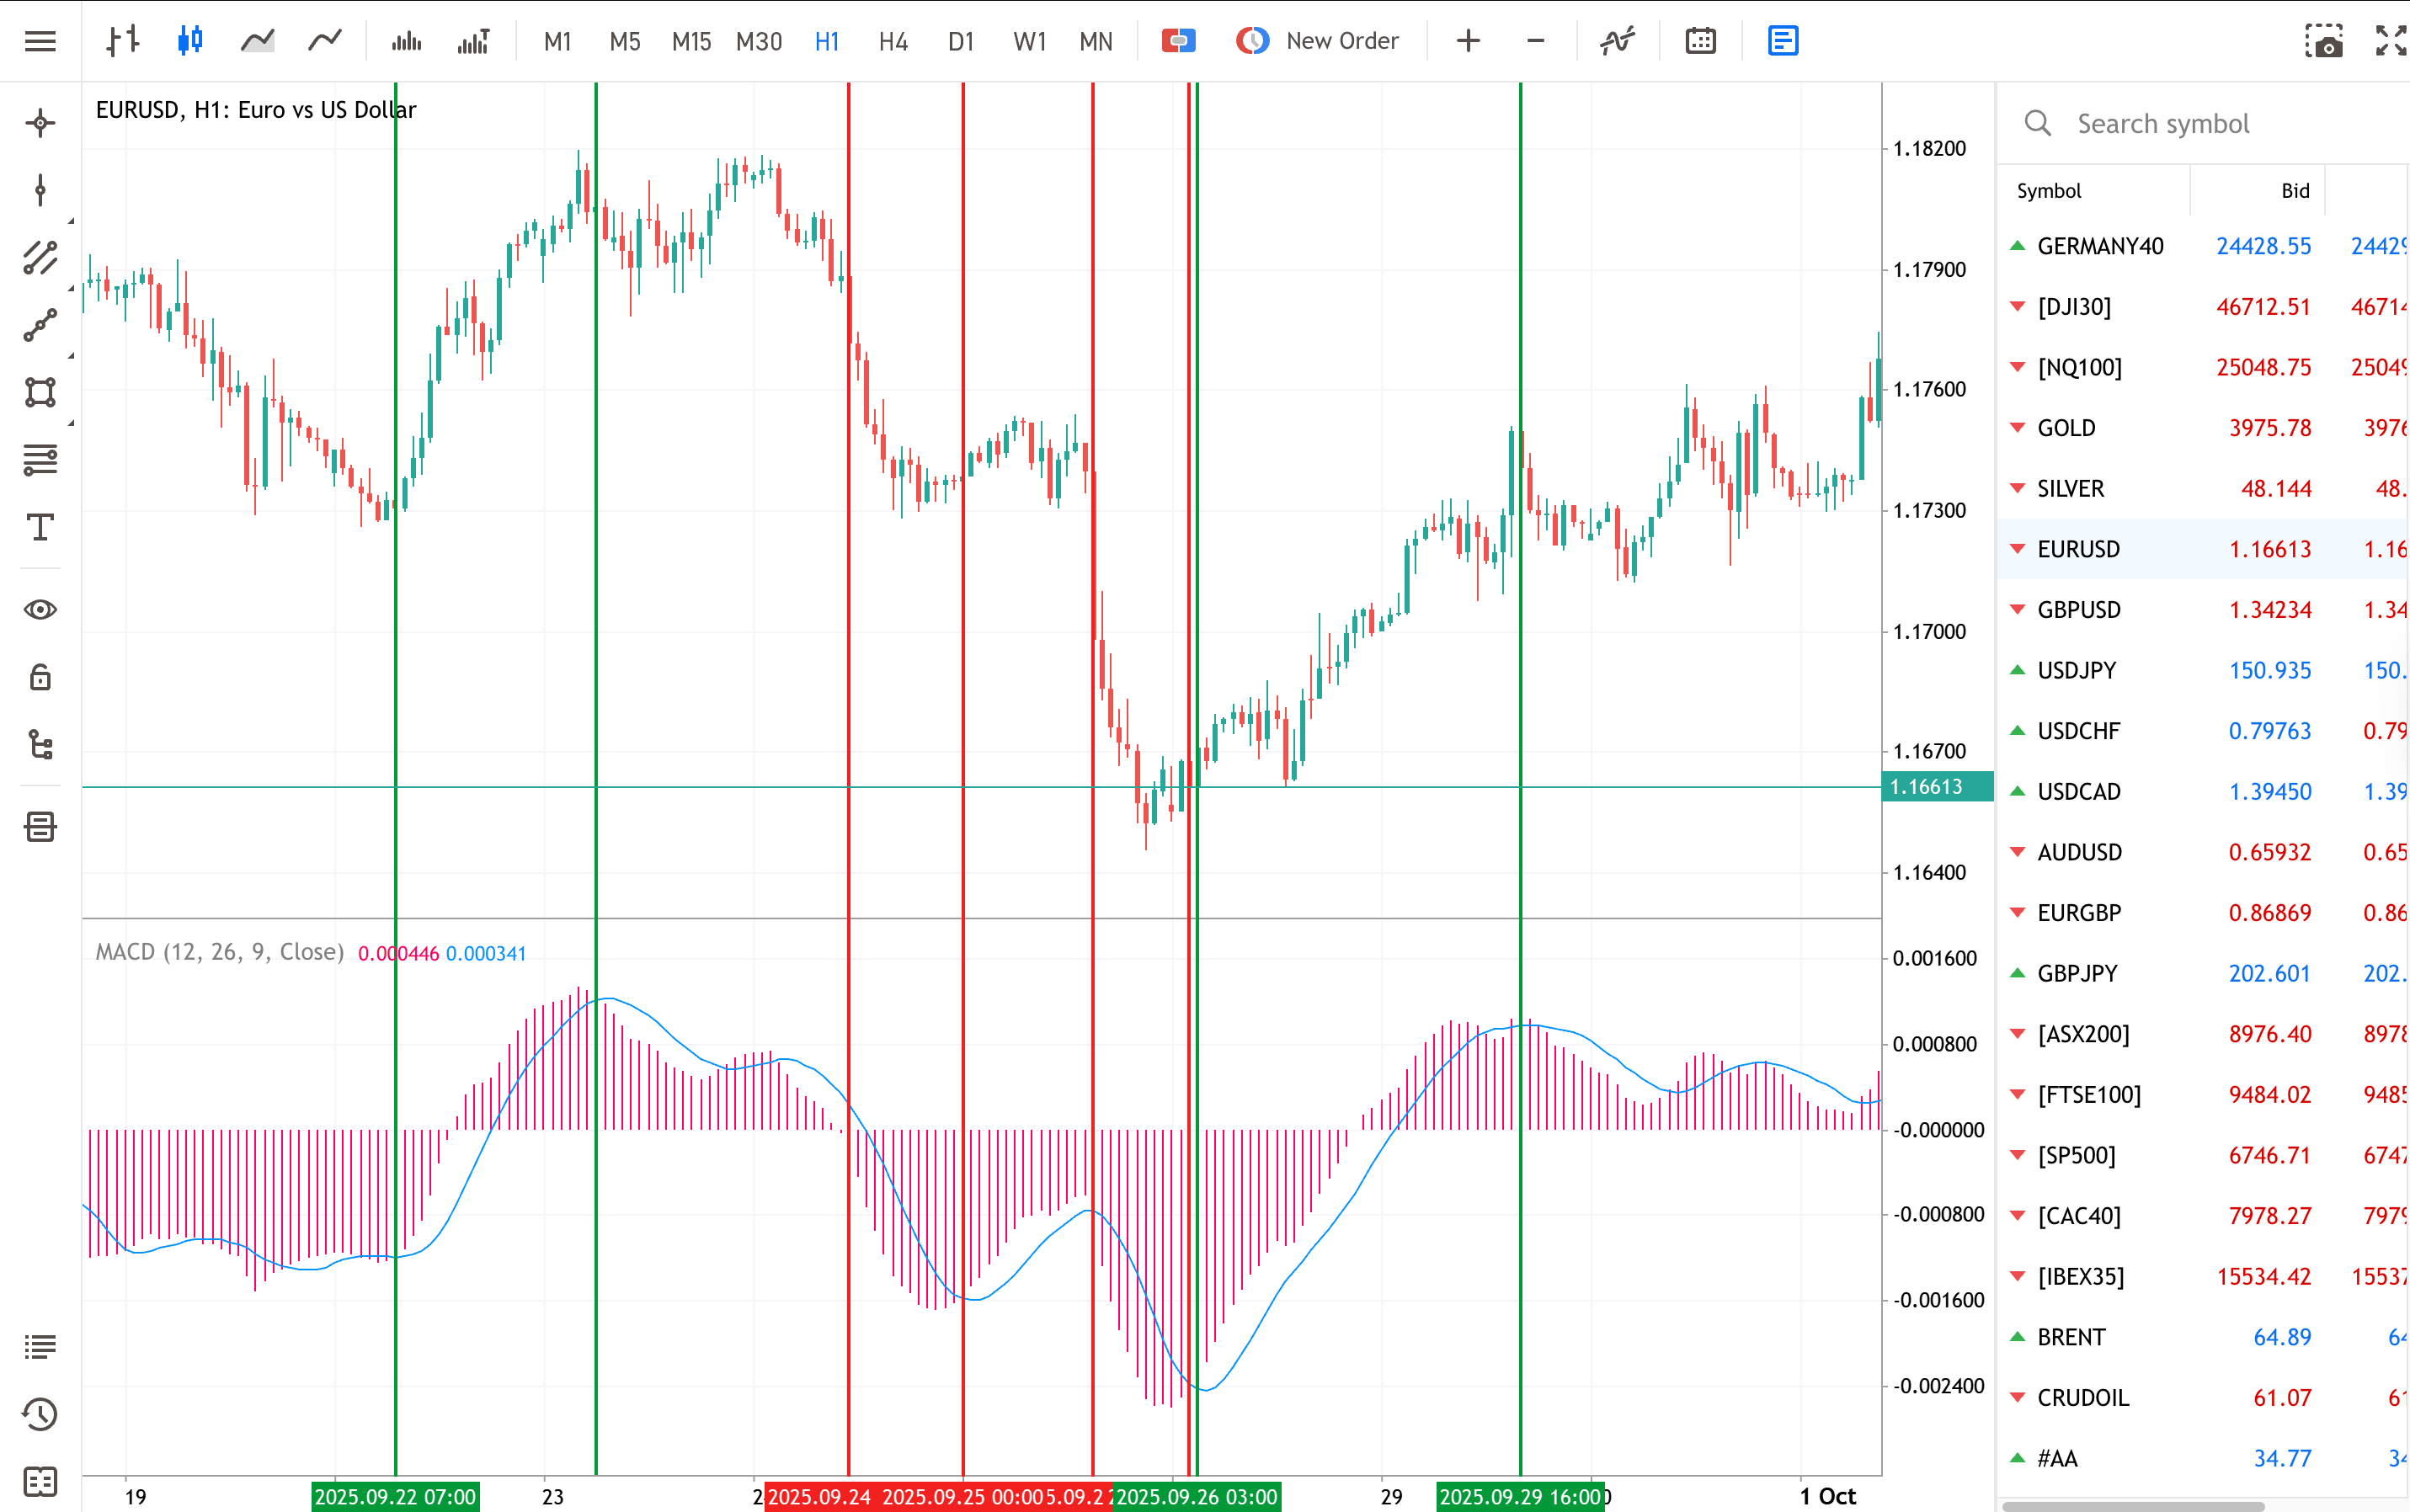Select the H4 timeframe
The height and width of the screenshot is (1512, 2410).
(893, 41)
